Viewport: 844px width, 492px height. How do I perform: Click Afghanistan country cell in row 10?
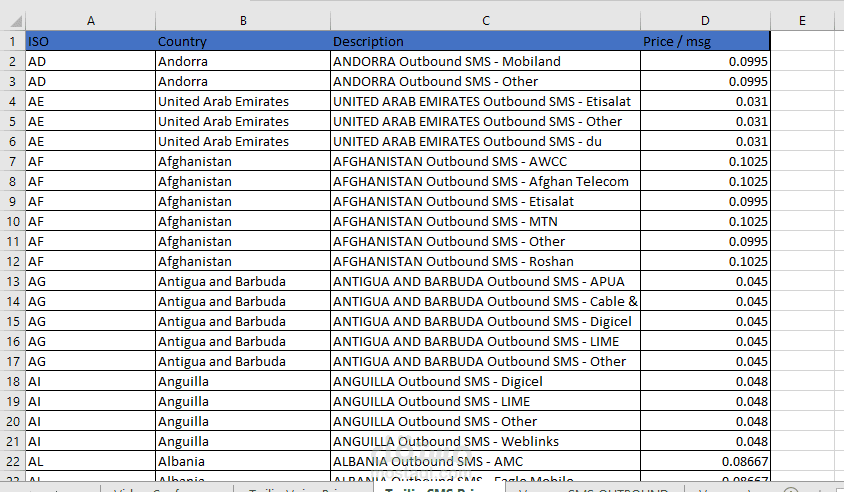click(243, 221)
